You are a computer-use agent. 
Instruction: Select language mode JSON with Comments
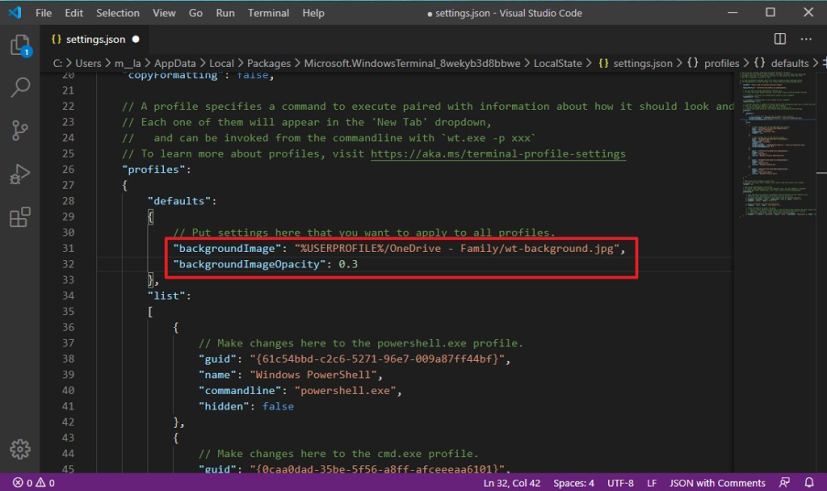point(717,483)
